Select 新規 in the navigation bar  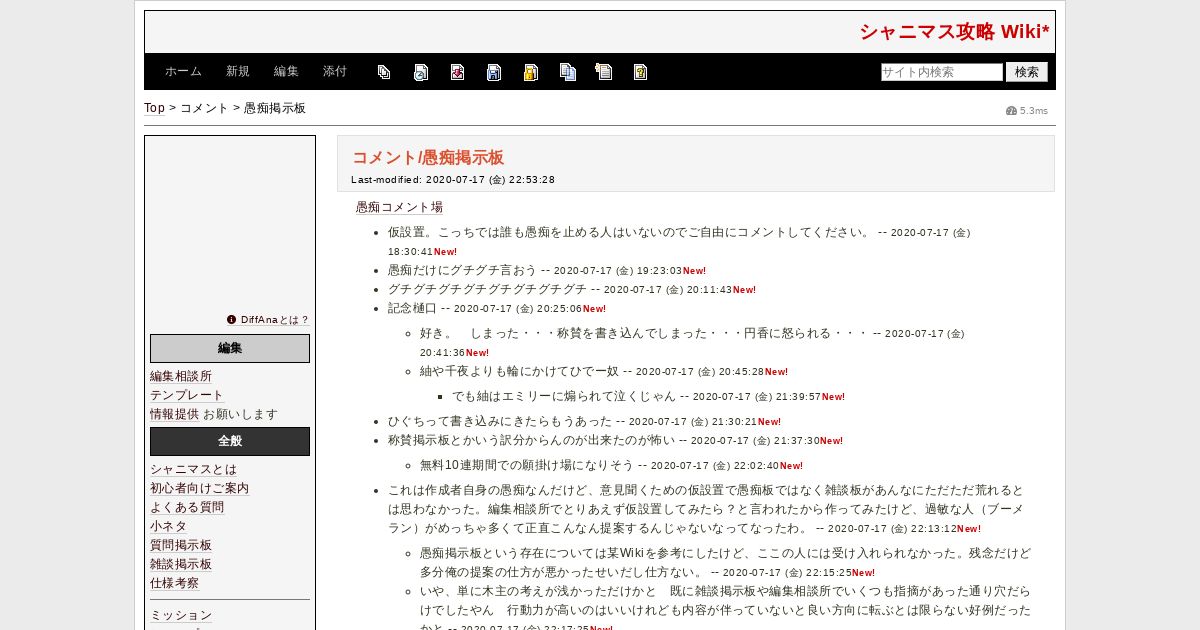coord(238,72)
